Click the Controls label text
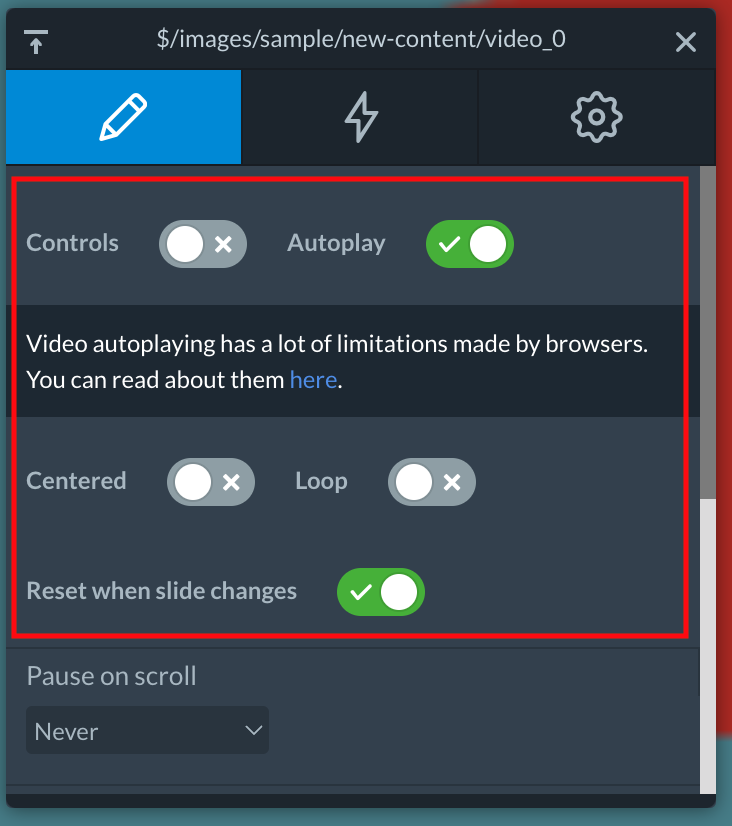732x826 pixels. coord(73,243)
